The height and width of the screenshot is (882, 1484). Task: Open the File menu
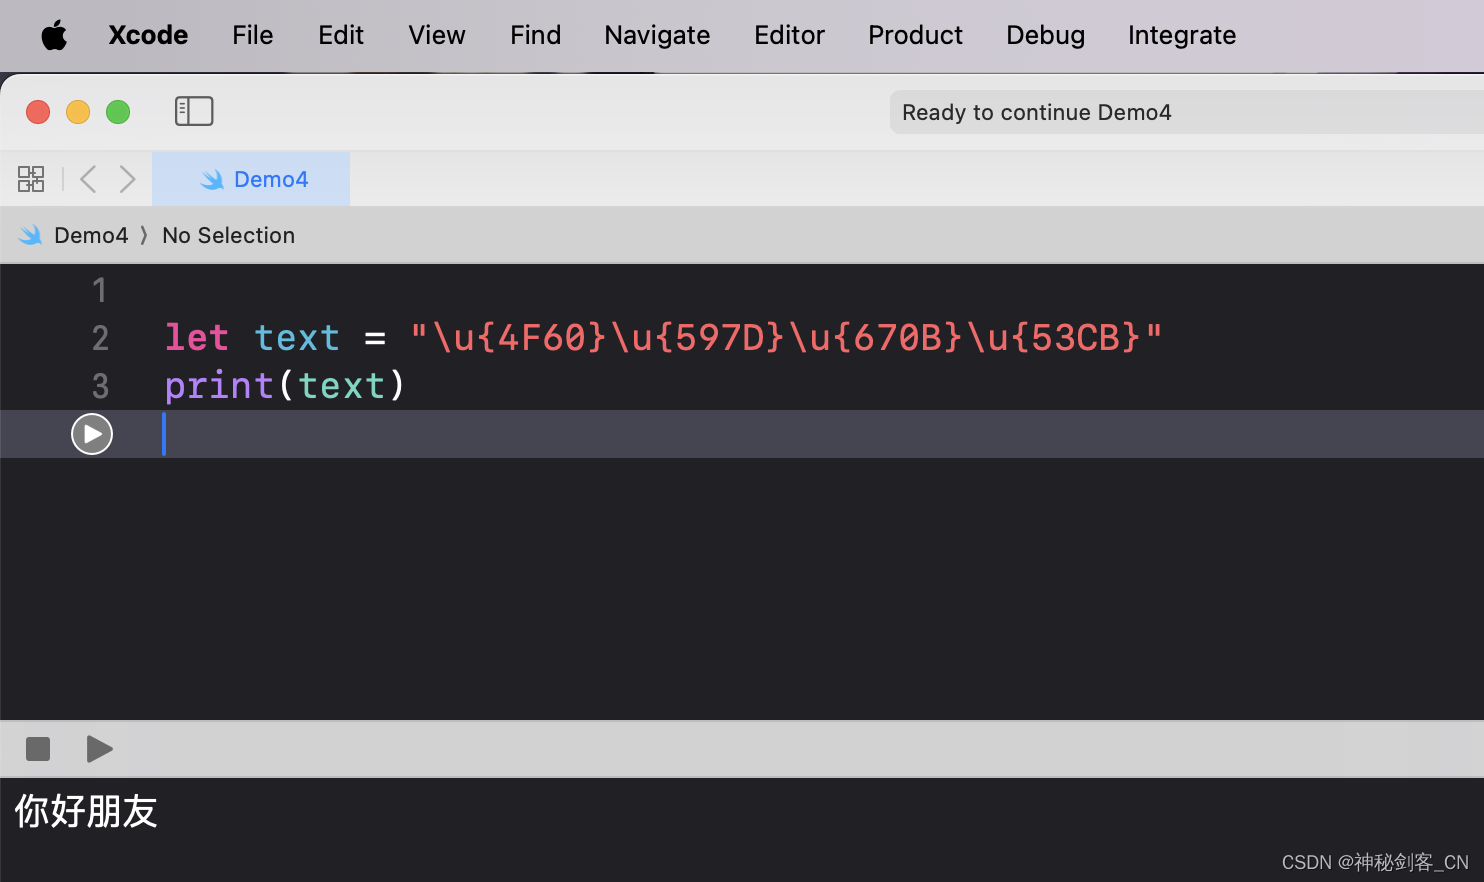(x=252, y=35)
